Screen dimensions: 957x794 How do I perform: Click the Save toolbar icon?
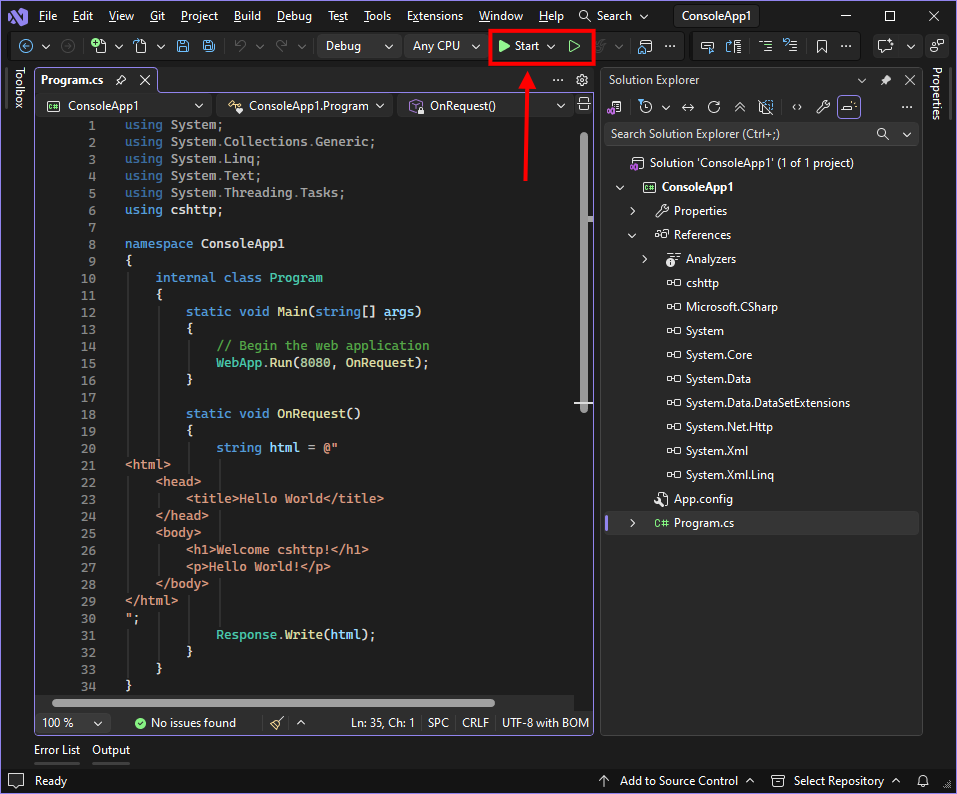click(182, 46)
